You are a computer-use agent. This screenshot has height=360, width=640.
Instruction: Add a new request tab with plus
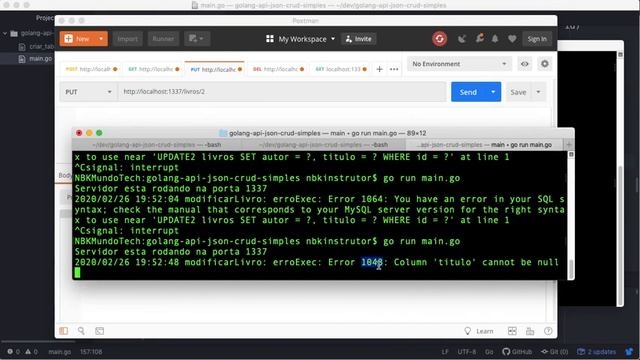pos(379,69)
